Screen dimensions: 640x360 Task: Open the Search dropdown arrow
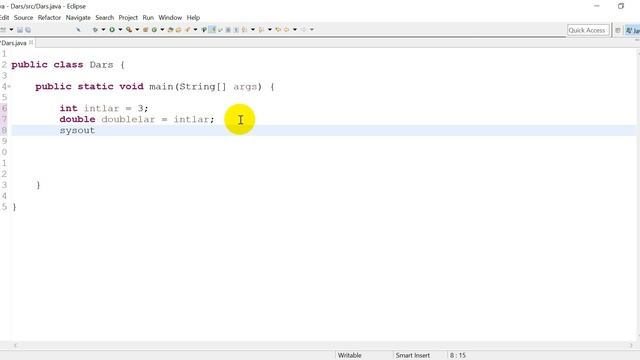(x=196, y=29)
